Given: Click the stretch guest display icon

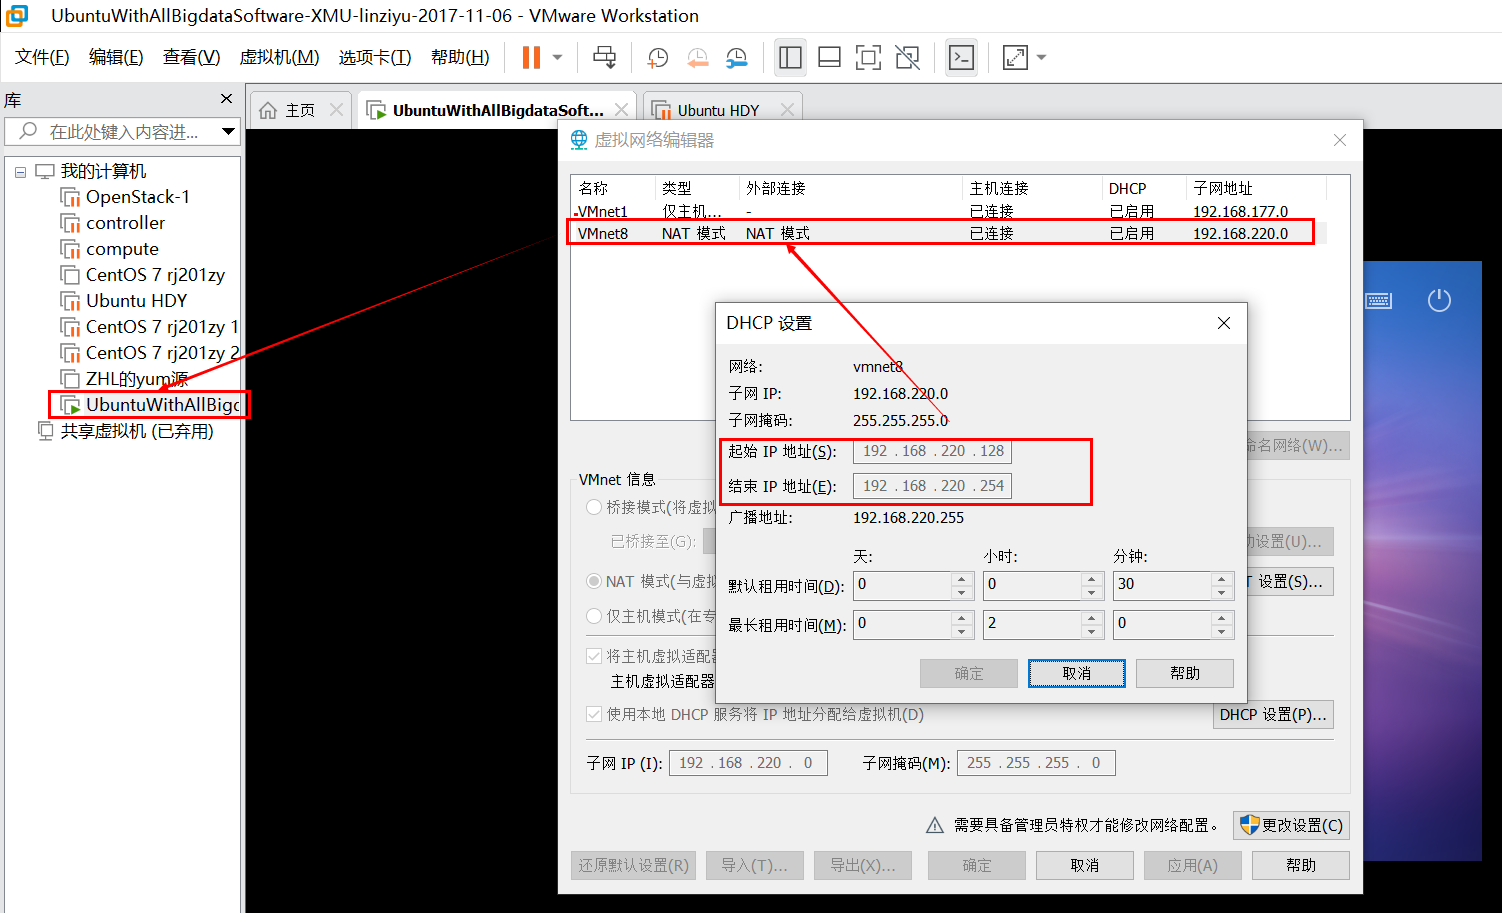Looking at the screenshot, I should click(x=1015, y=57).
